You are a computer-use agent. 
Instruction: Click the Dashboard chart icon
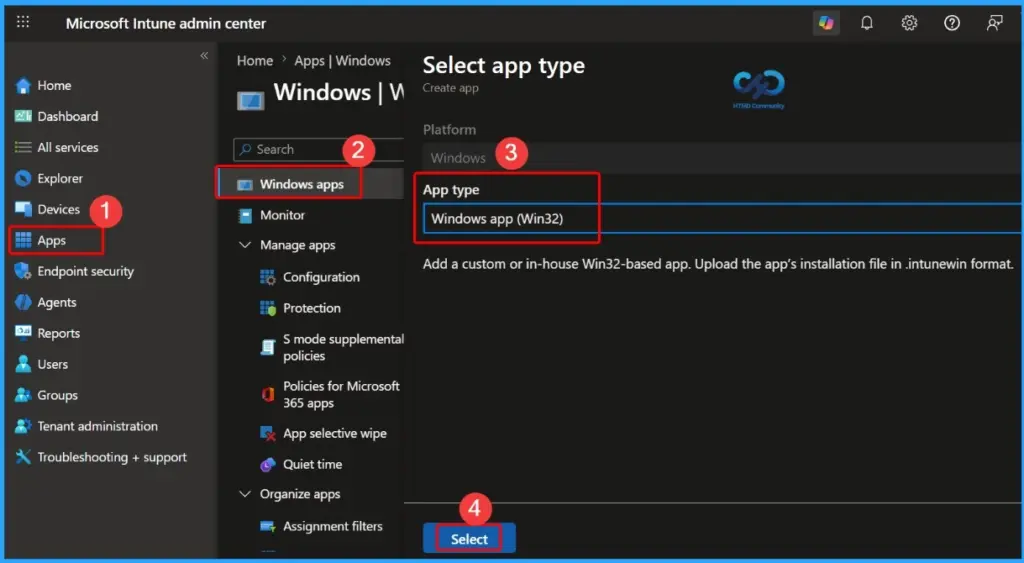pos(23,116)
